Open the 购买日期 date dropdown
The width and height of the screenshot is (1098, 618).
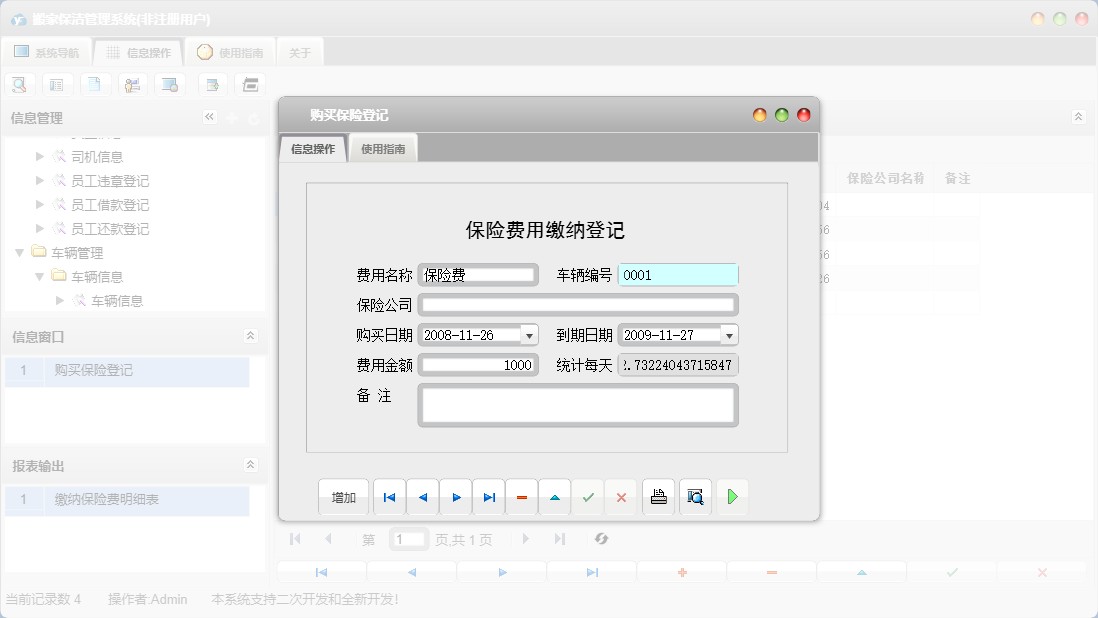click(x=531, y=334)
